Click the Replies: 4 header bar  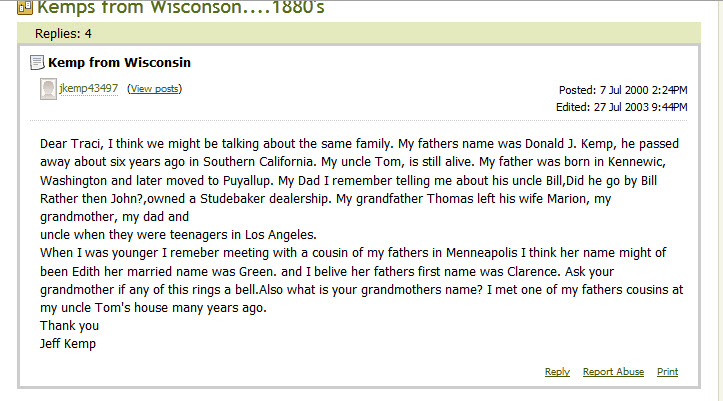[359, 34]
